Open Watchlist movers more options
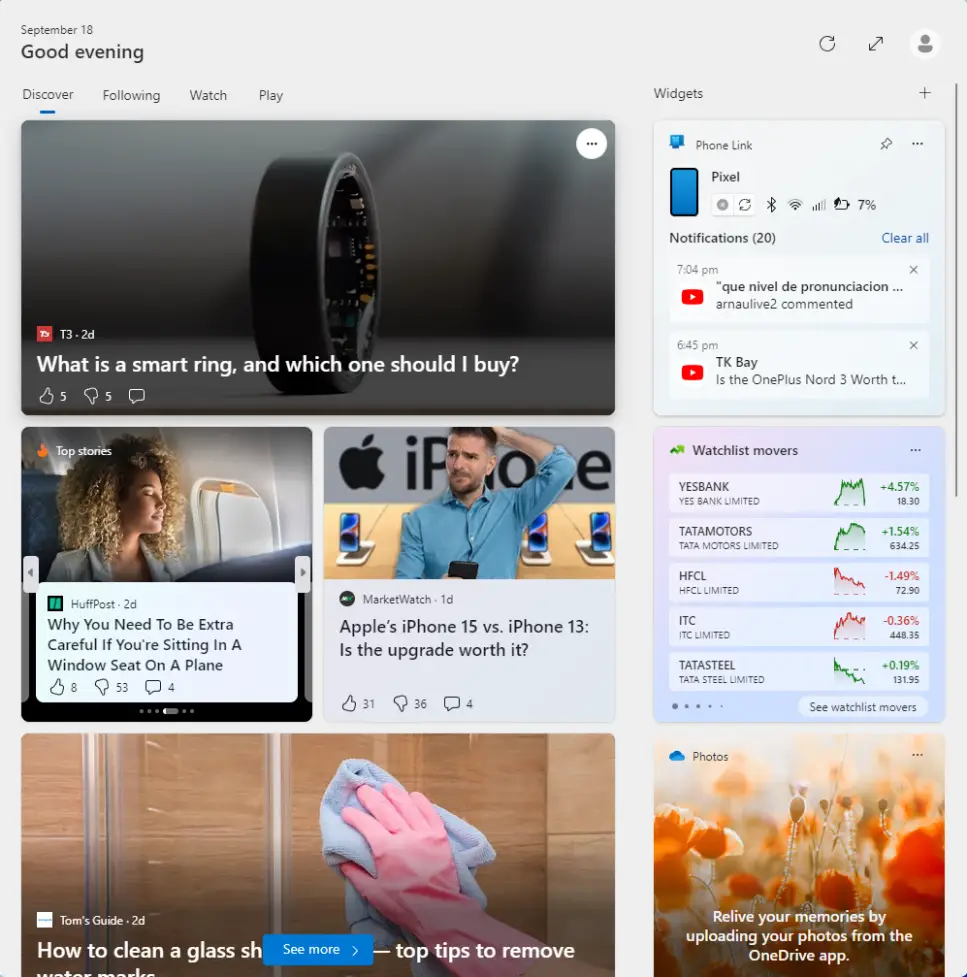Image resolution: width=967 pixels, height=977 pixels. tap(915, 450)
